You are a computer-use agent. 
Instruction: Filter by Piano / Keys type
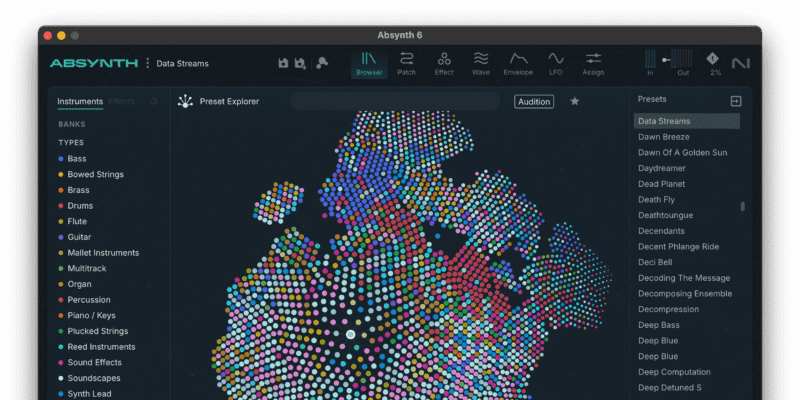click(87, 315)
